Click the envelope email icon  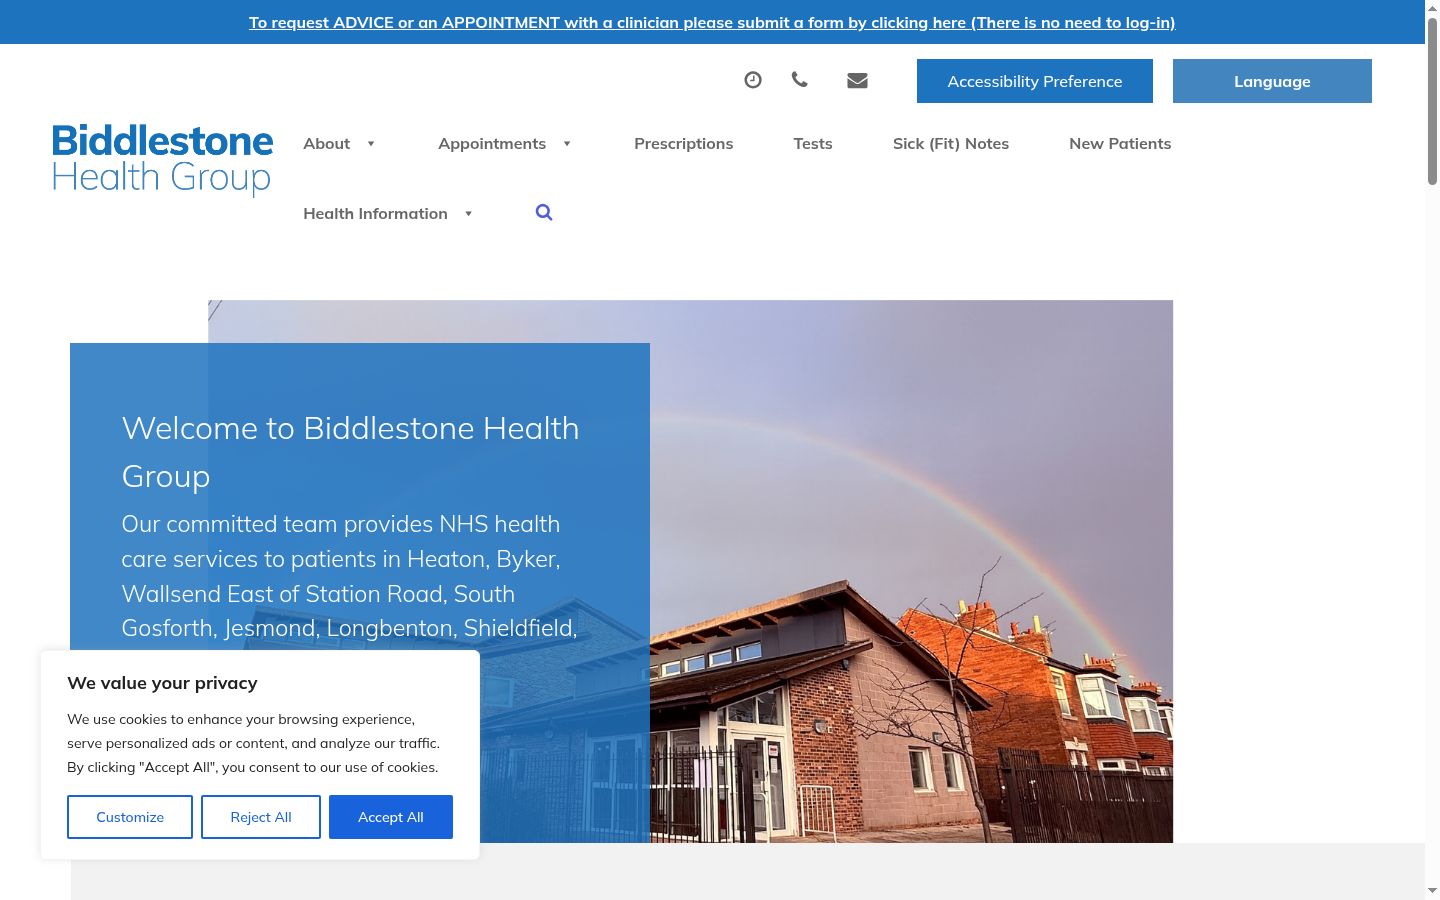coord(857,80)
